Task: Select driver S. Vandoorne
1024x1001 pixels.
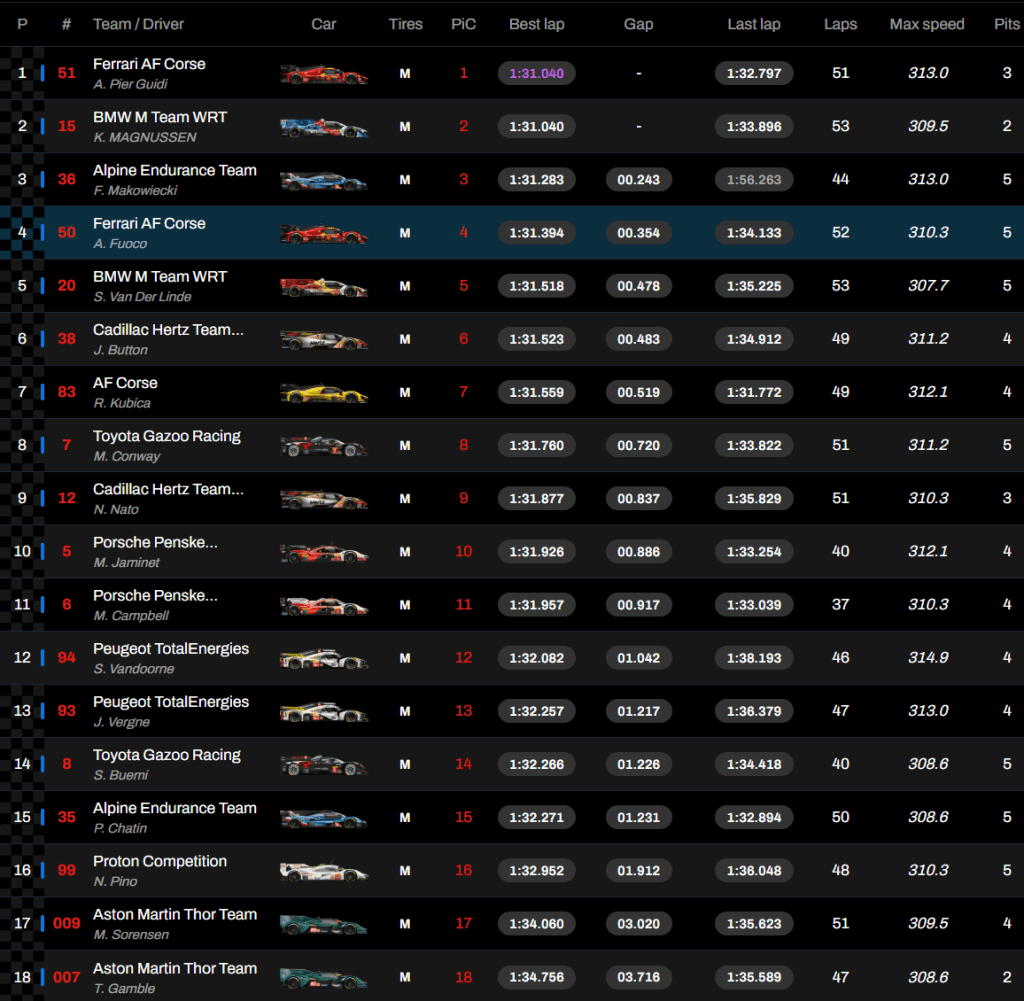Action: click(x=134, y=669)
